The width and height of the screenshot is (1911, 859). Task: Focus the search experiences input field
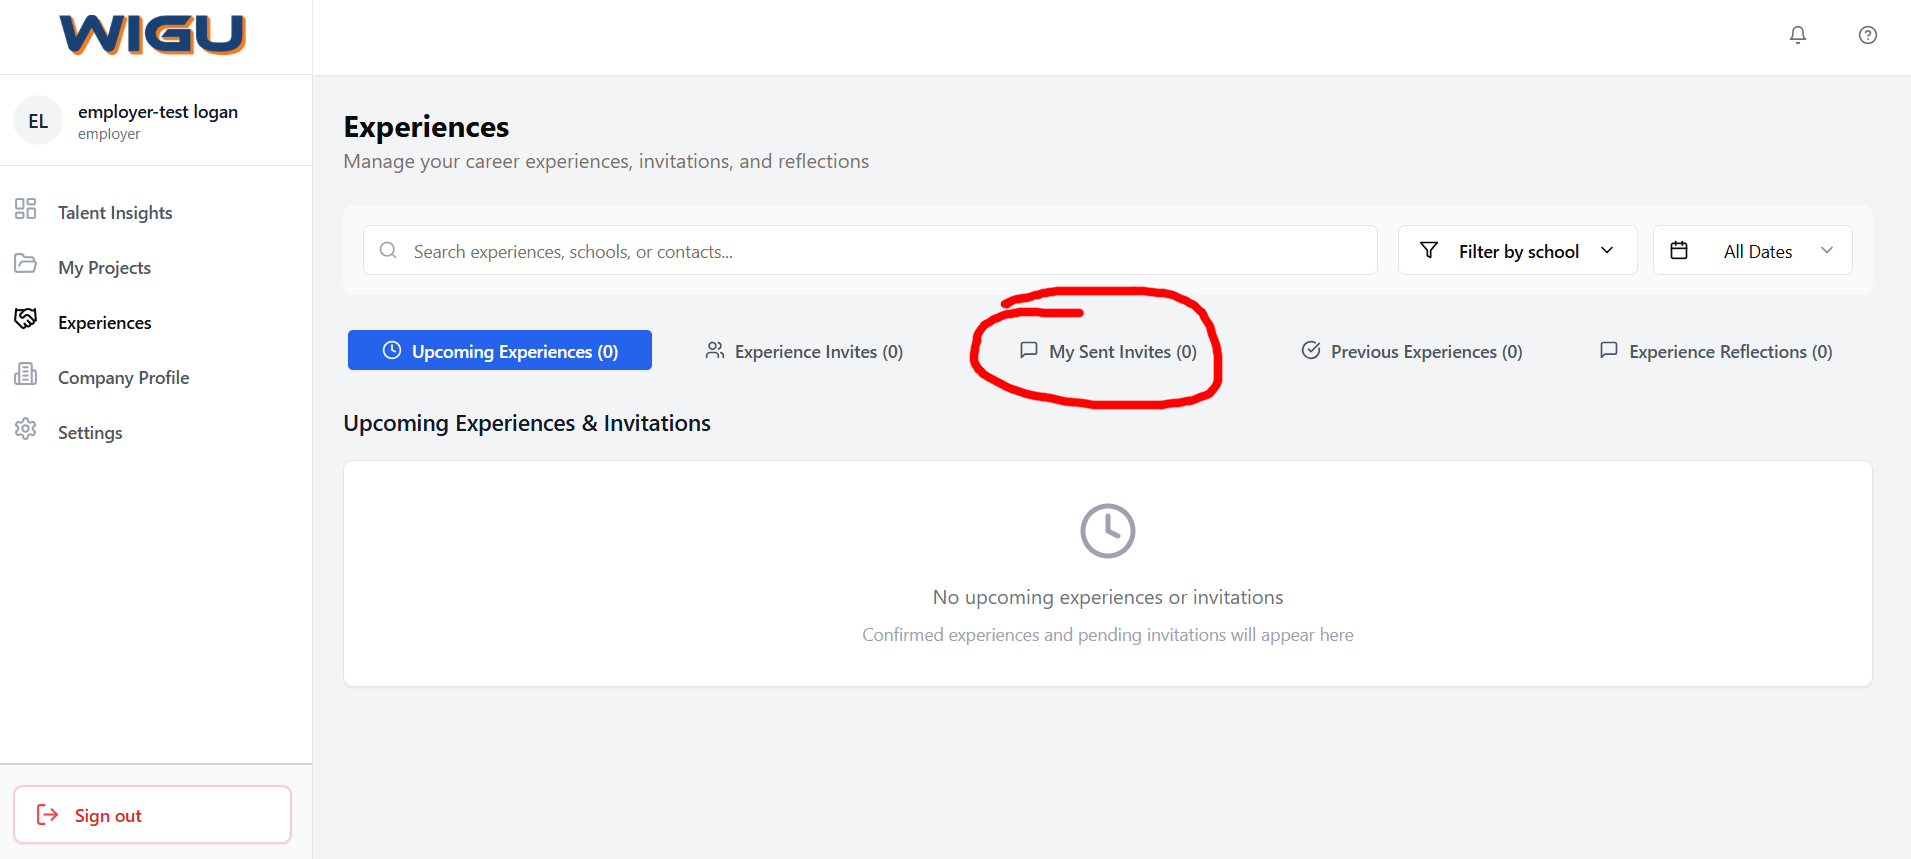(x=880, y=251)
